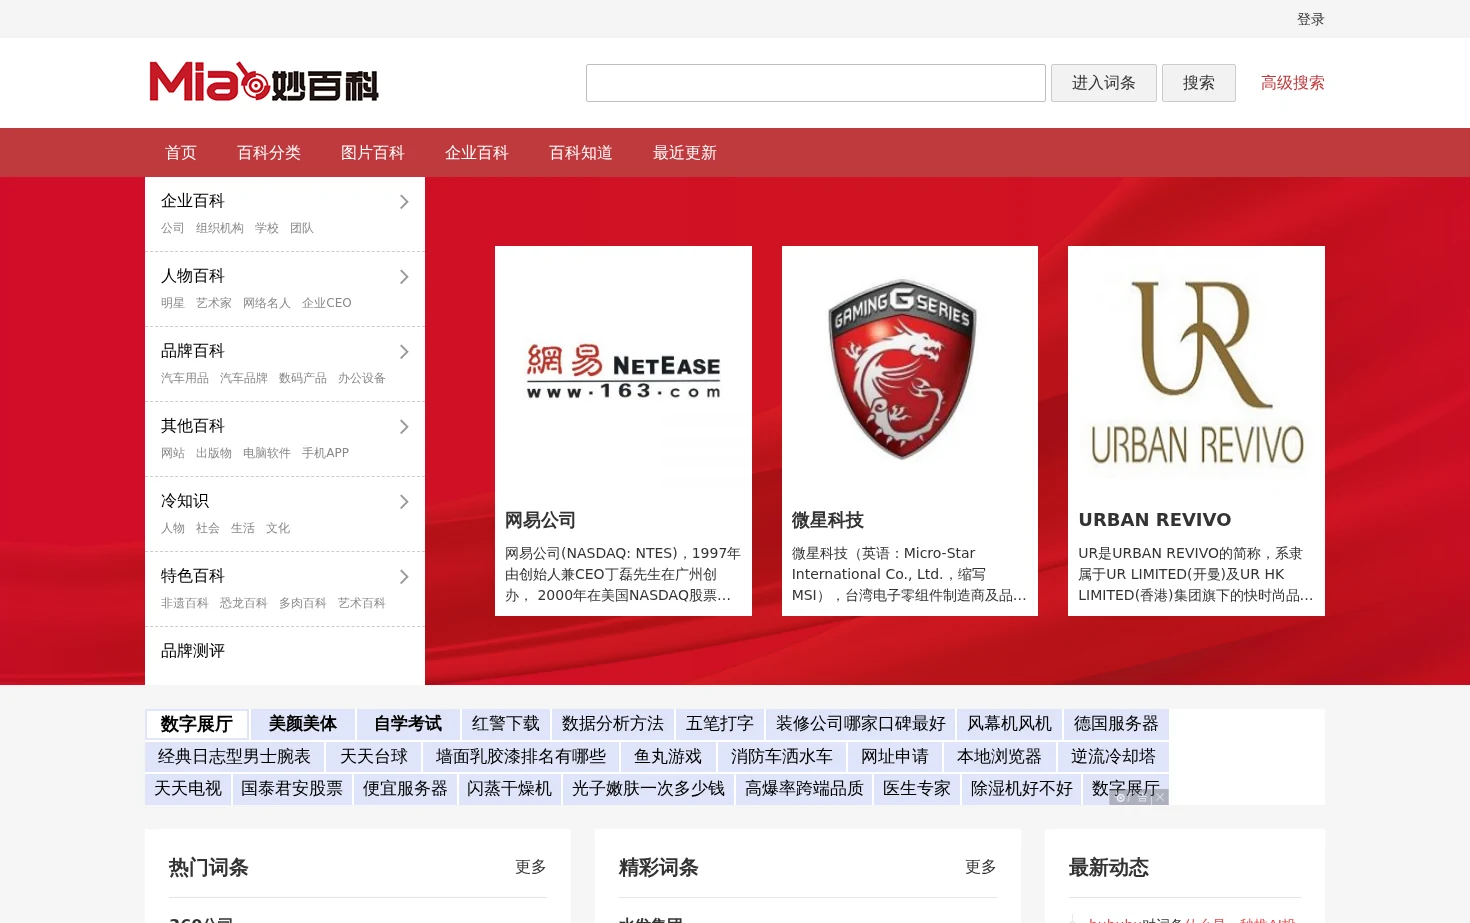1470x923 pixels.
Task: Expand the 人物百科 category arrow
Action: coord(404,277)
